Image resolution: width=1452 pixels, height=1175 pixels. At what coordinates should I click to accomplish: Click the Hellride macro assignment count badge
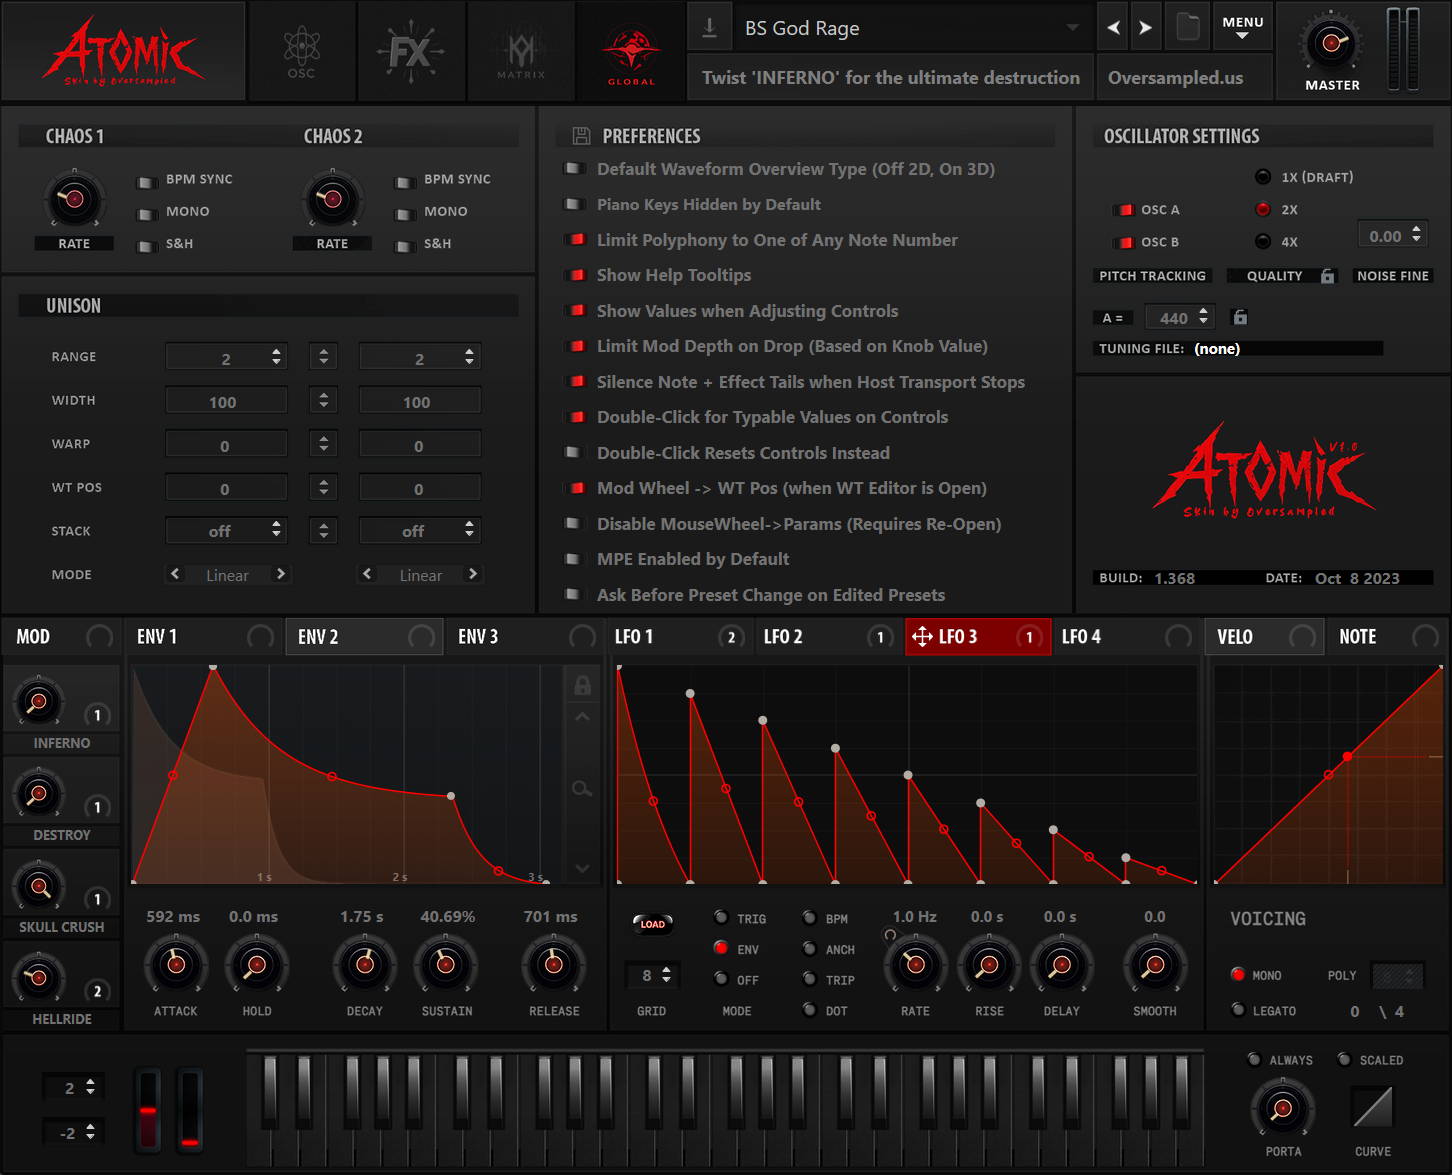point(97,991)
